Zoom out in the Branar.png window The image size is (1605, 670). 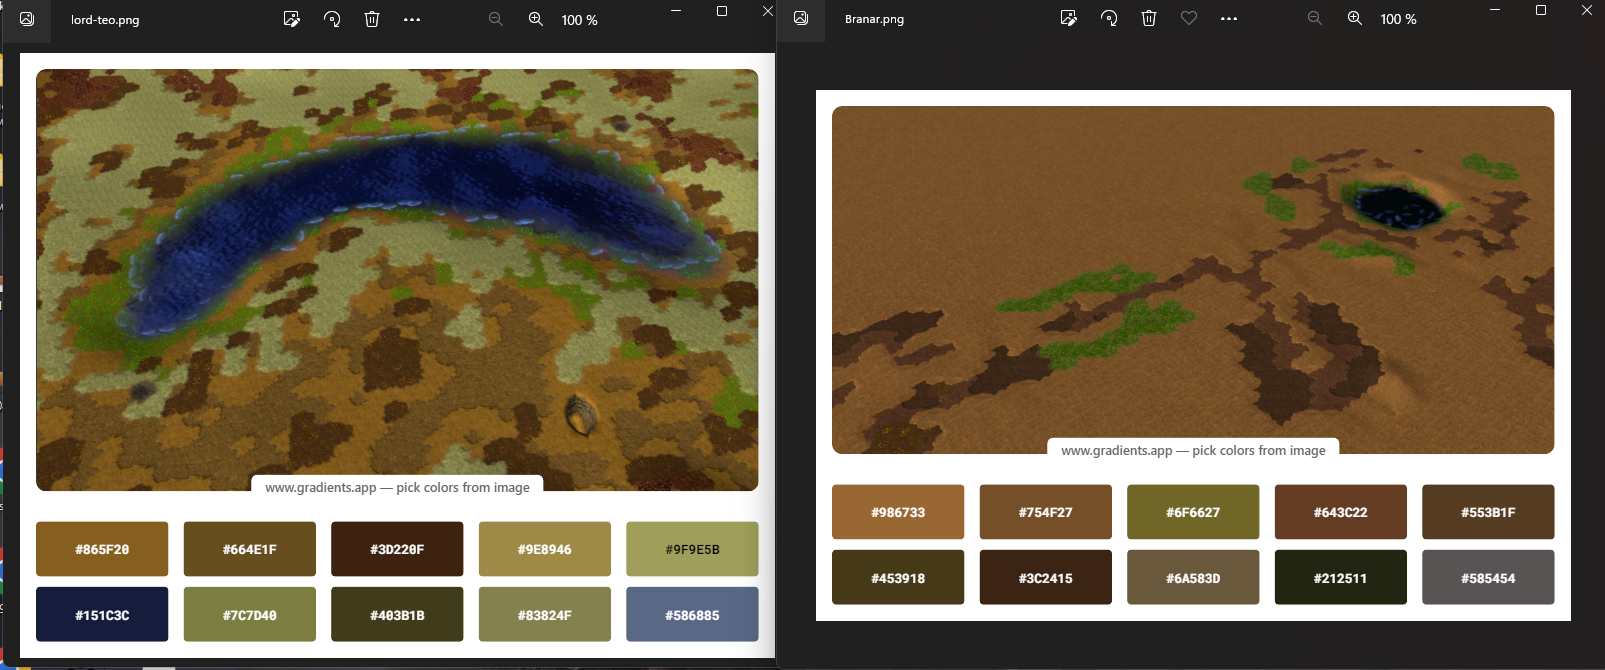(1315, 18)
